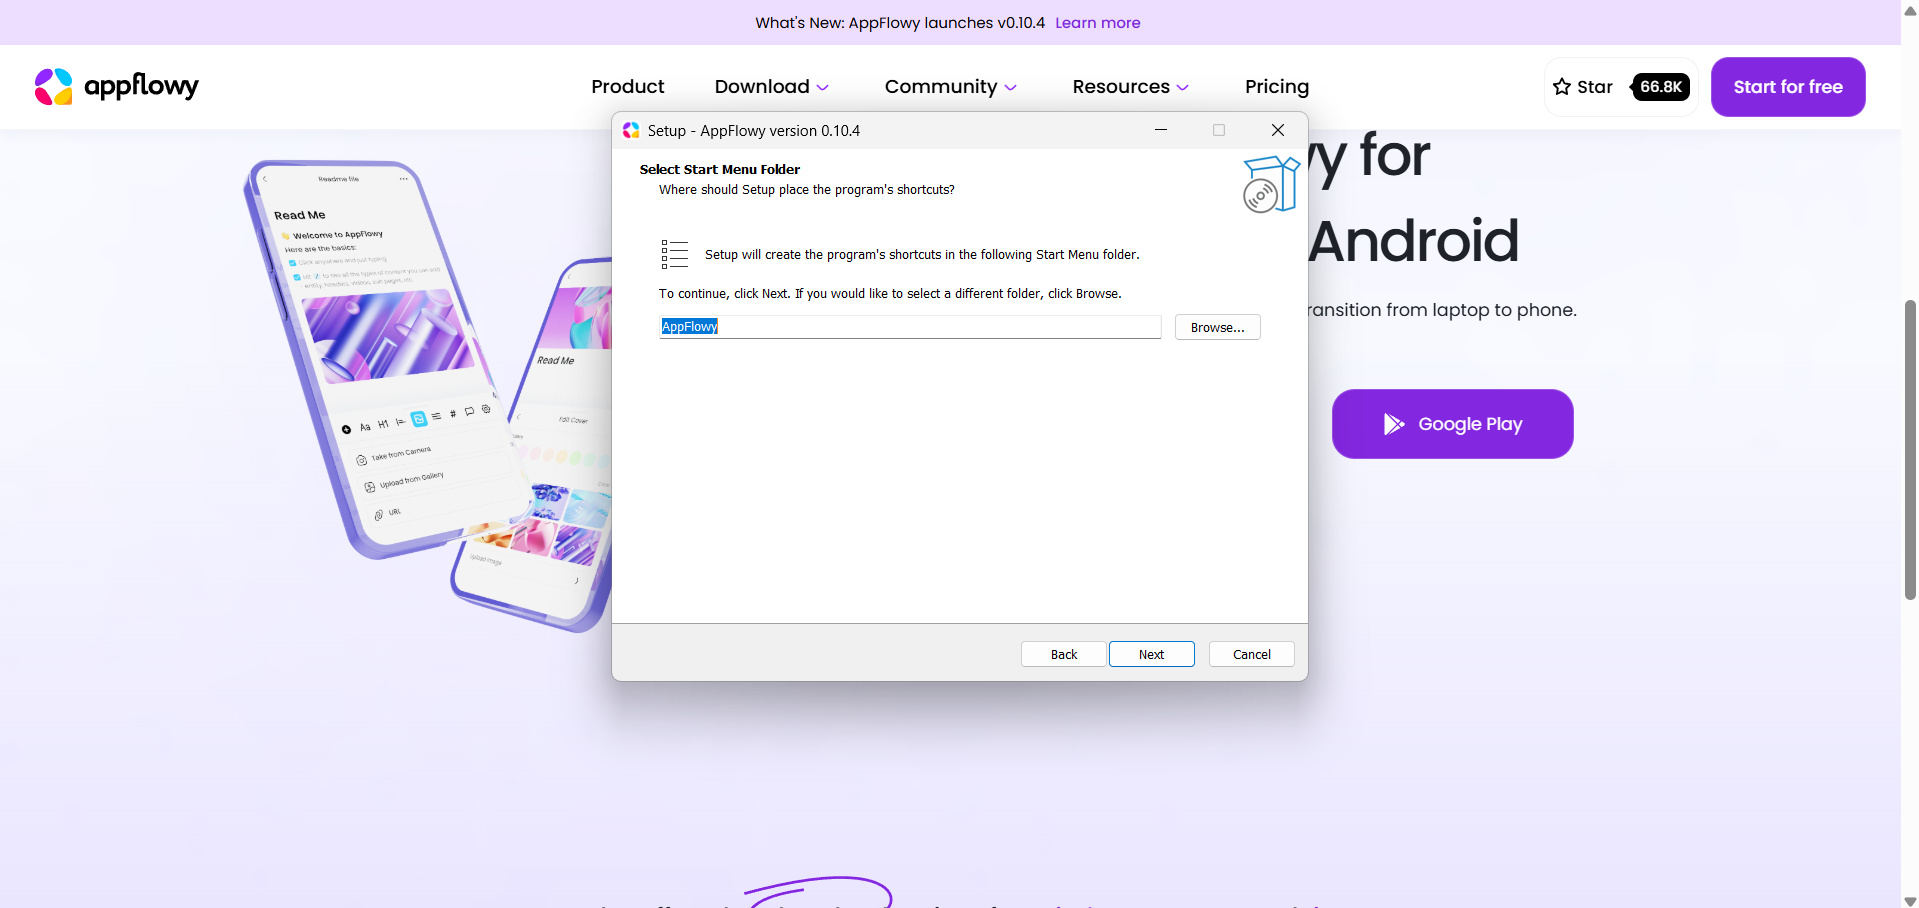Cancel the AppFlowy installation
The height and width of the screenshot is (908, 1919).
click(1251, 654)
